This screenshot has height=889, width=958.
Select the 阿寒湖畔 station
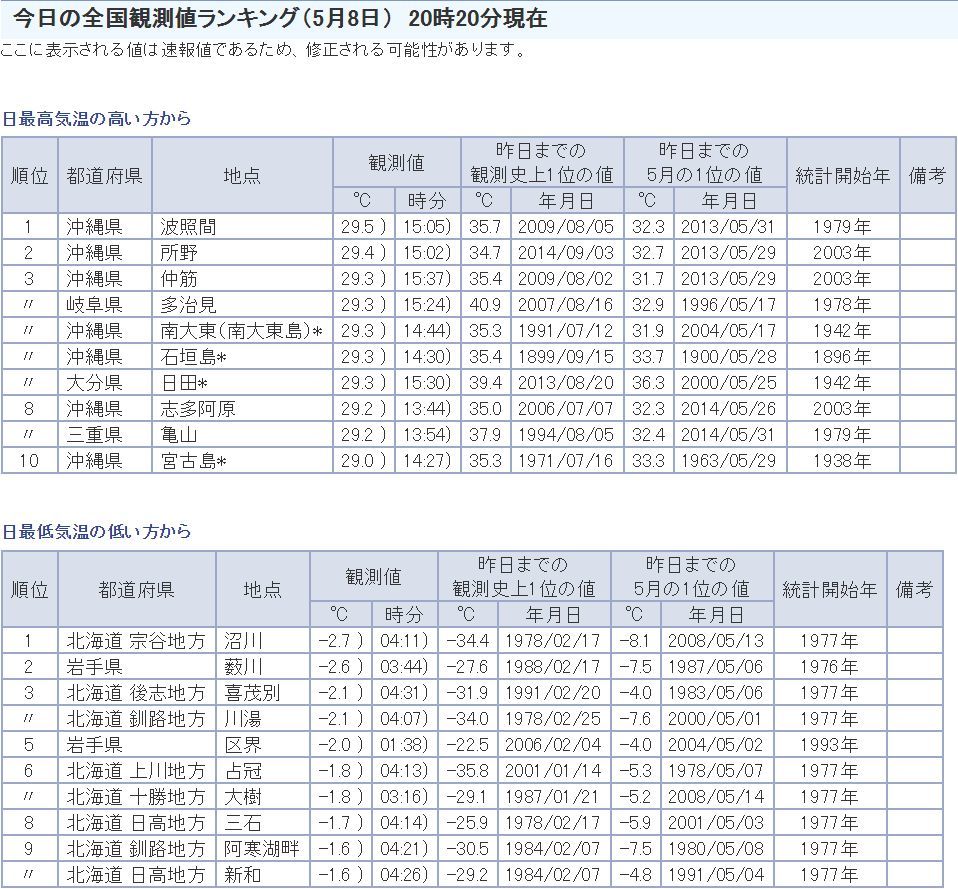pos(261,849)
